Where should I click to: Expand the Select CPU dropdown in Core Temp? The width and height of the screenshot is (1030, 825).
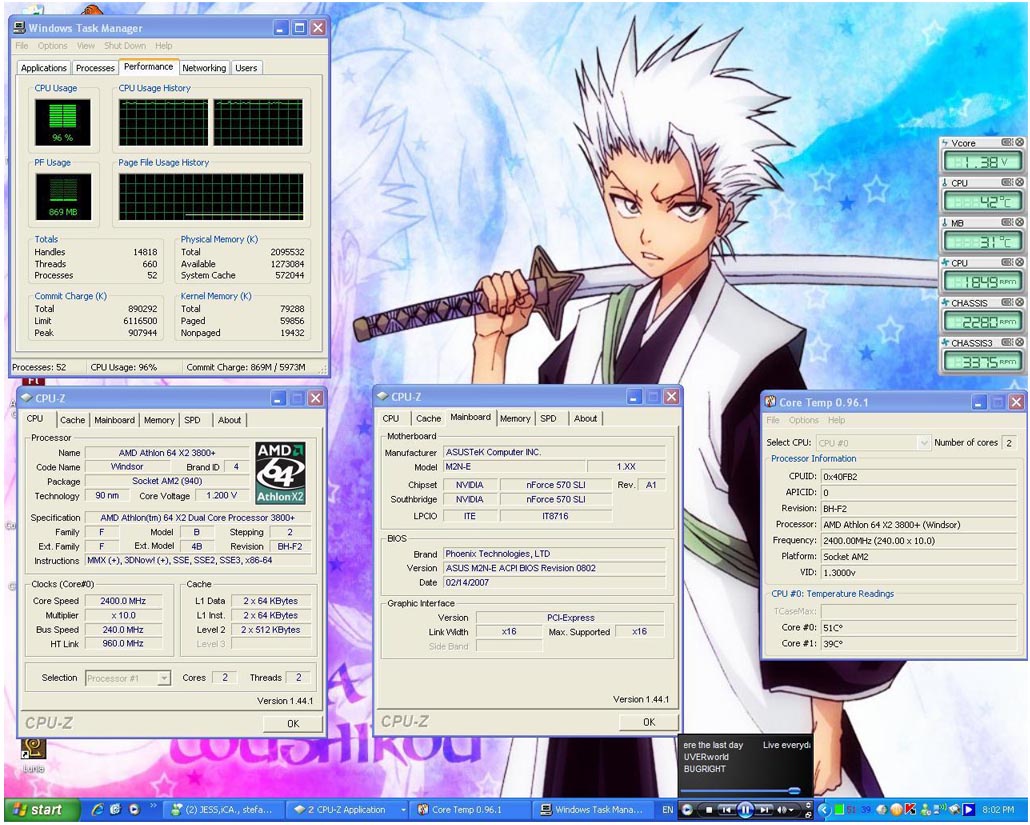pyautogui.click(x=924, y=443)
